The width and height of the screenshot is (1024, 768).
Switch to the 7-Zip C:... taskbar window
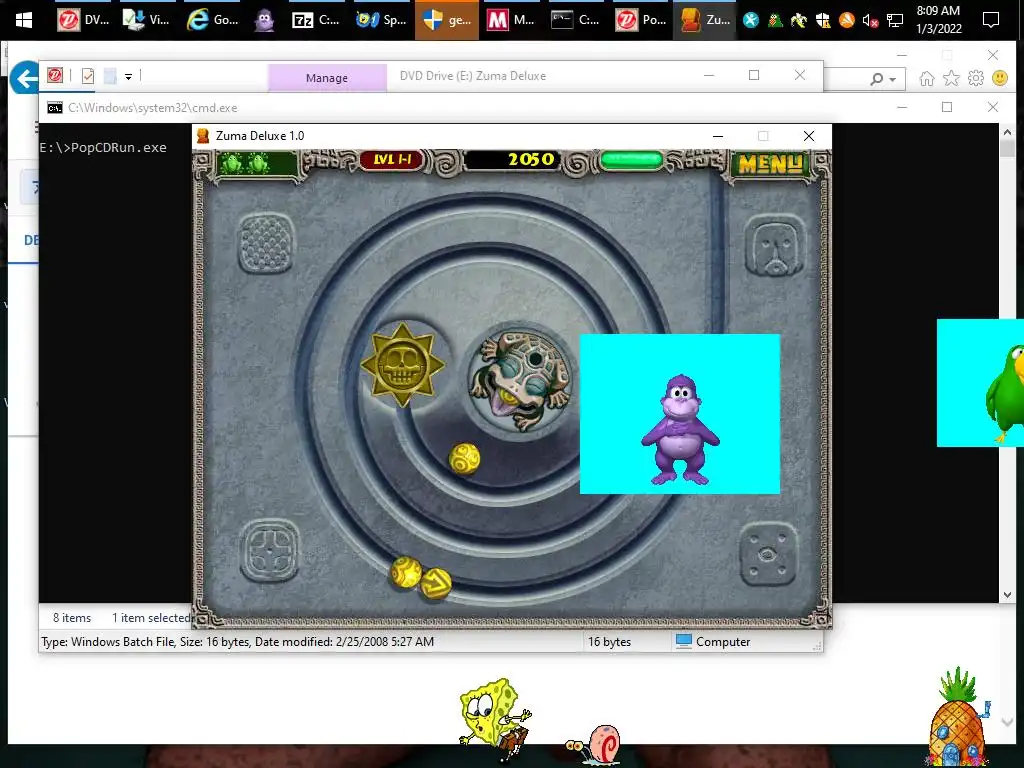click(x=316, y=20)
